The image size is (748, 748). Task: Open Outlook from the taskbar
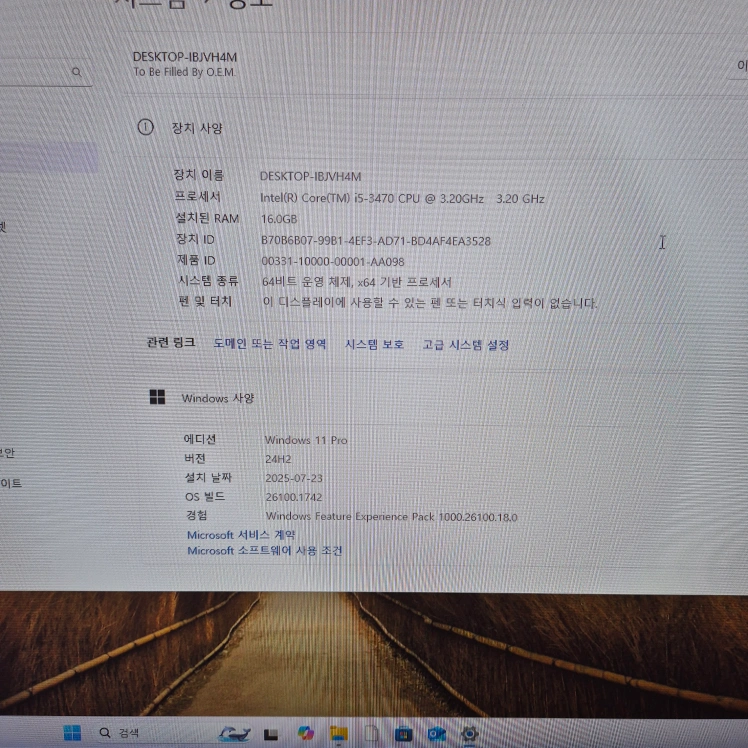[x=436, y=734]
